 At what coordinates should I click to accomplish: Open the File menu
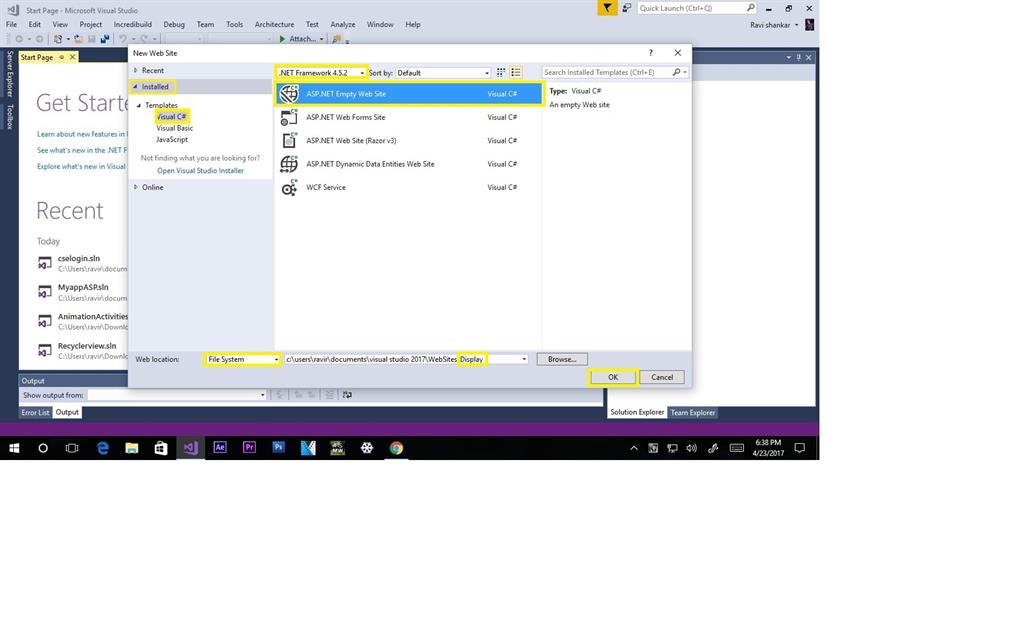pos(12,25)
